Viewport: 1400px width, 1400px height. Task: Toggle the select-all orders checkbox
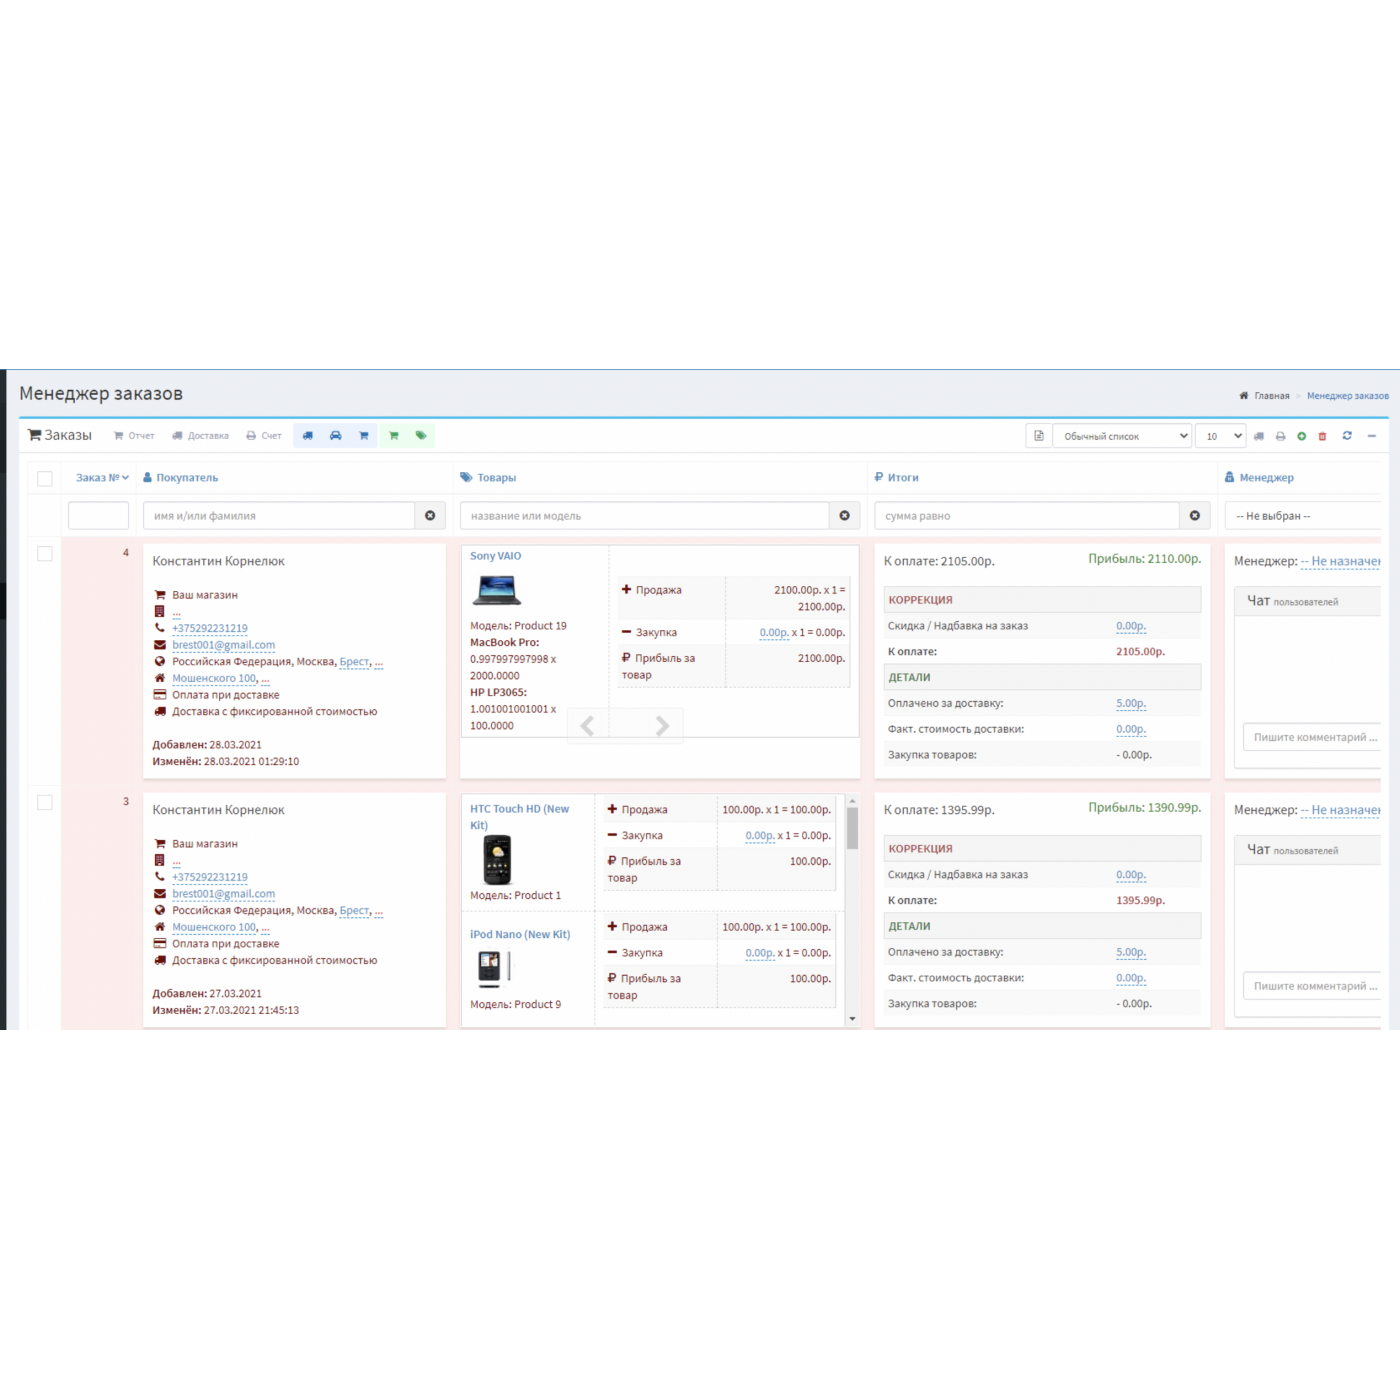coord(45,479)
